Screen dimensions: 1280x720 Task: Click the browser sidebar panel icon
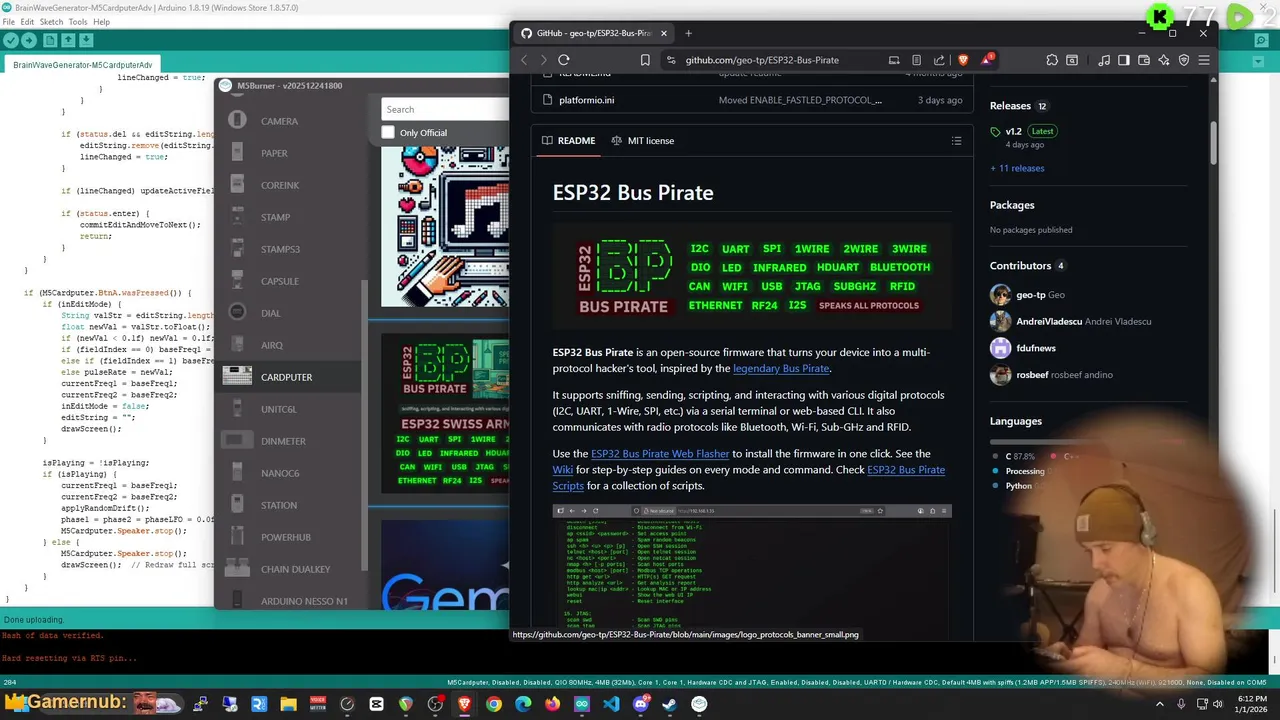pos(1124,60)
